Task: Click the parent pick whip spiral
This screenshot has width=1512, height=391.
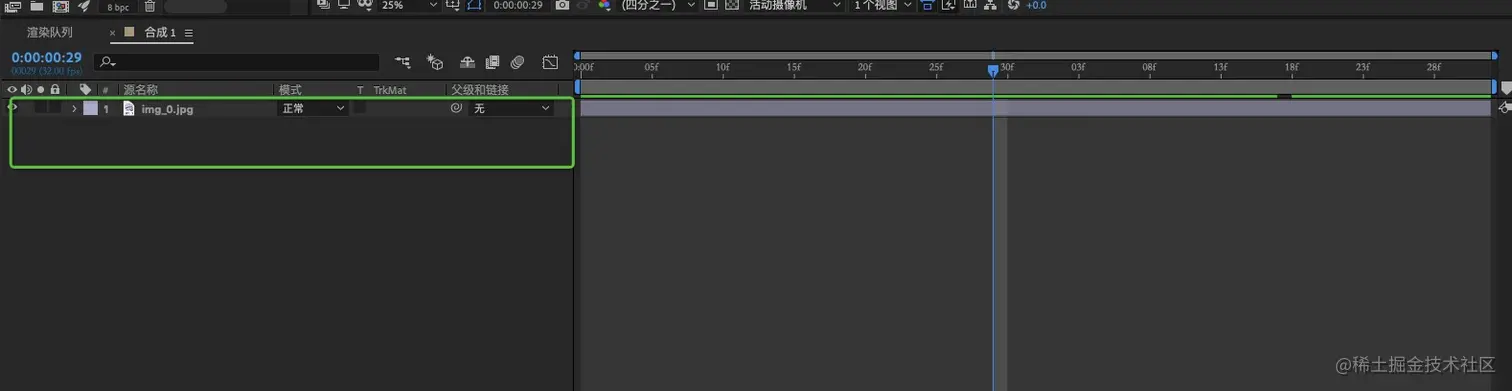Action: 456,108
